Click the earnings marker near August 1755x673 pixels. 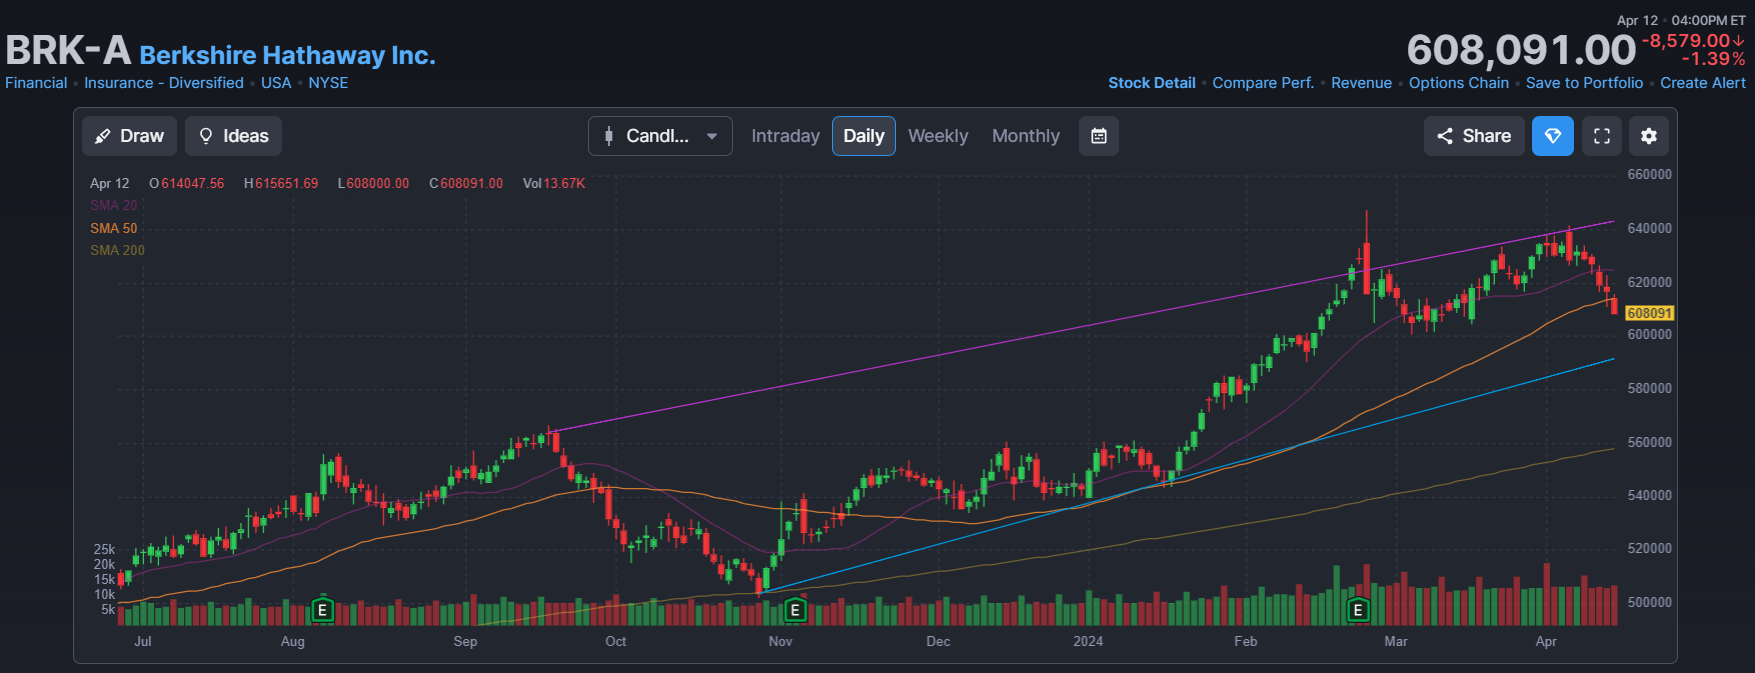coord(322,609)
